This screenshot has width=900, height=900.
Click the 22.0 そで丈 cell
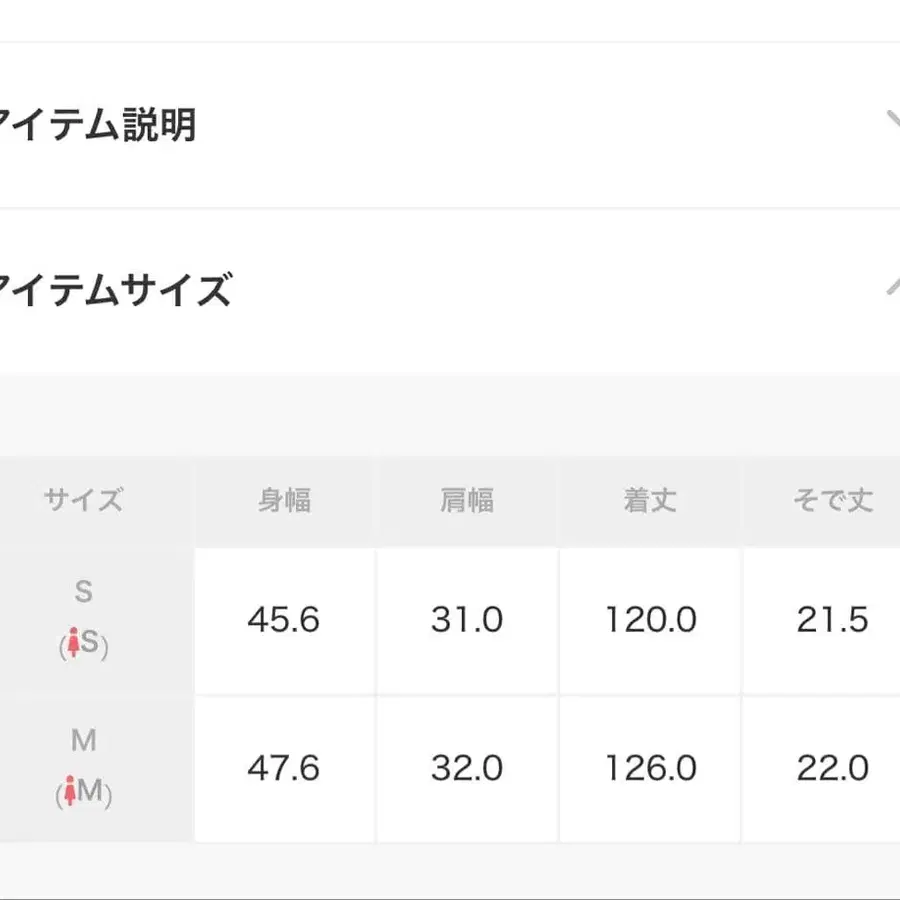(x=831, y=770)
